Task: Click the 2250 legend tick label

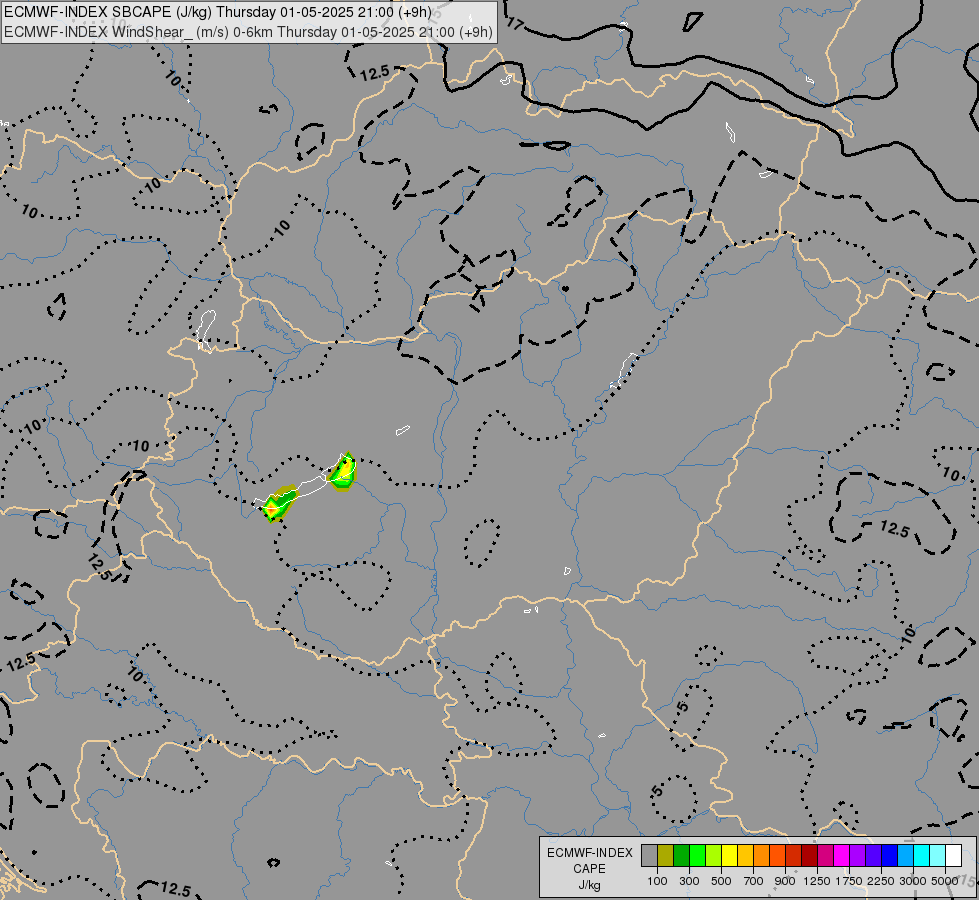Action: click(x=881, y=881)
